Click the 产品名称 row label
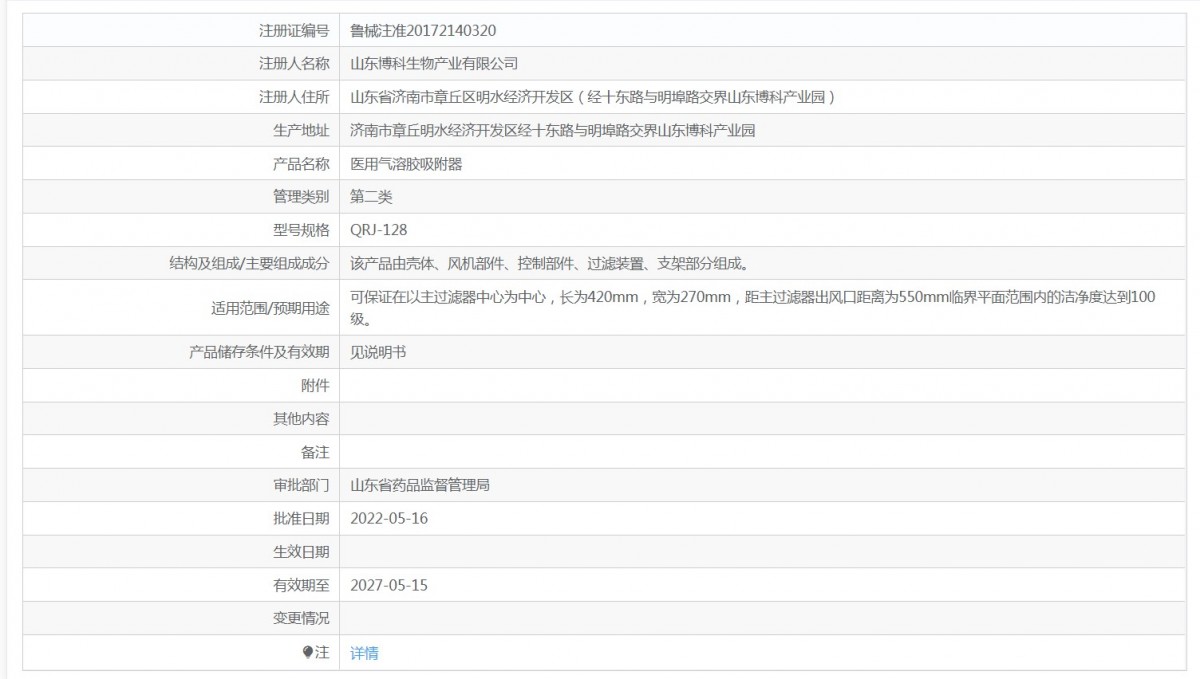 point(301,164)
